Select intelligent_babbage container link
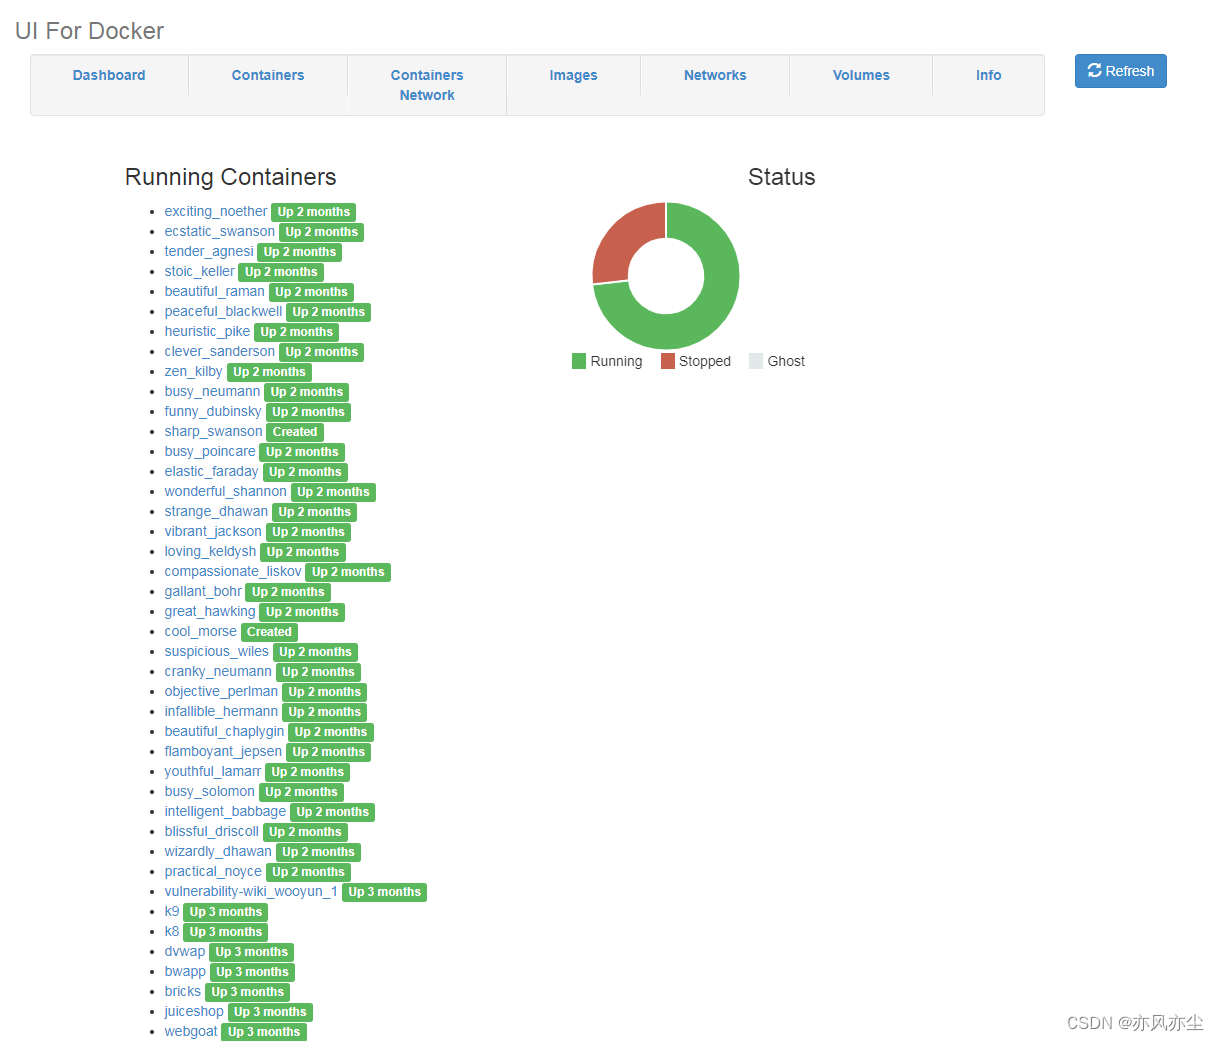Image resolution: width=1219 pixels, height=1041 pixels. click(225, 811)
